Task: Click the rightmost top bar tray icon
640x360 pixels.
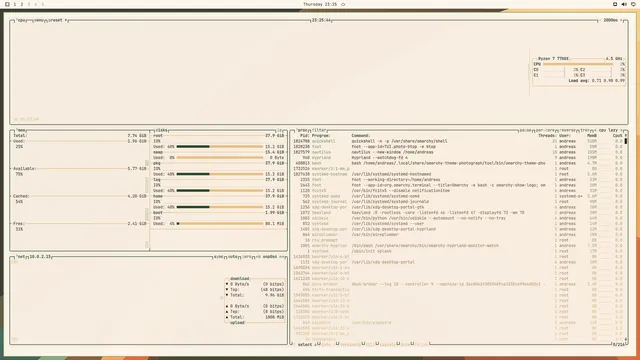Action: point(633,4)
